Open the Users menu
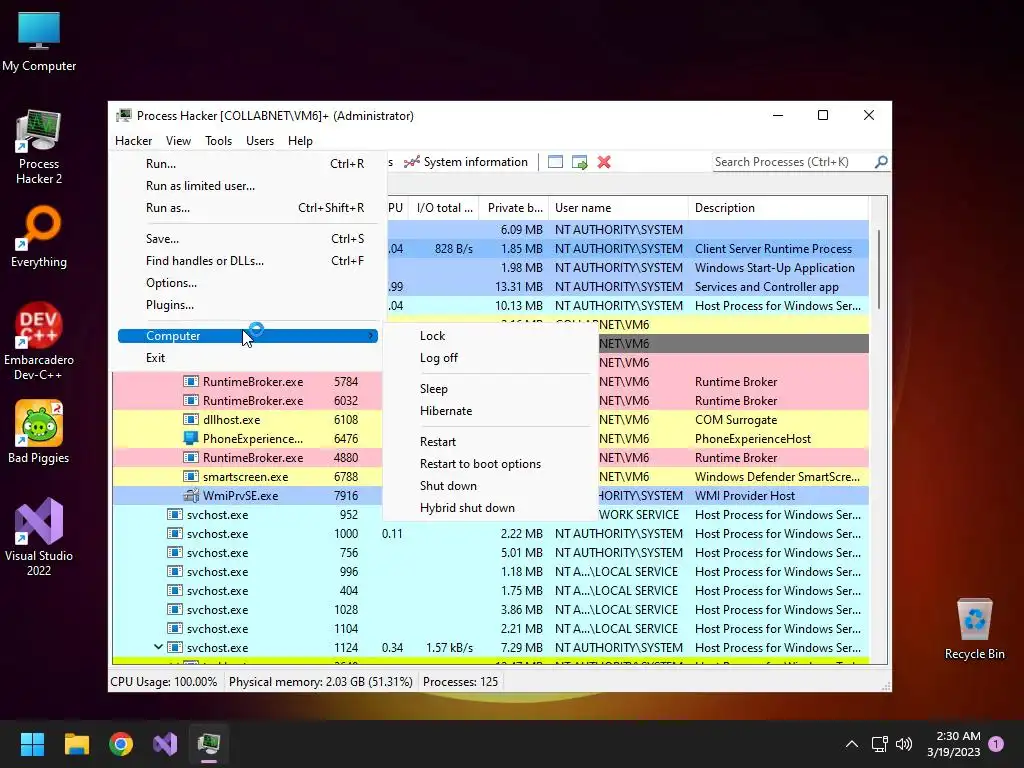This screenshot has height=768, width=1024. [260, 141]
